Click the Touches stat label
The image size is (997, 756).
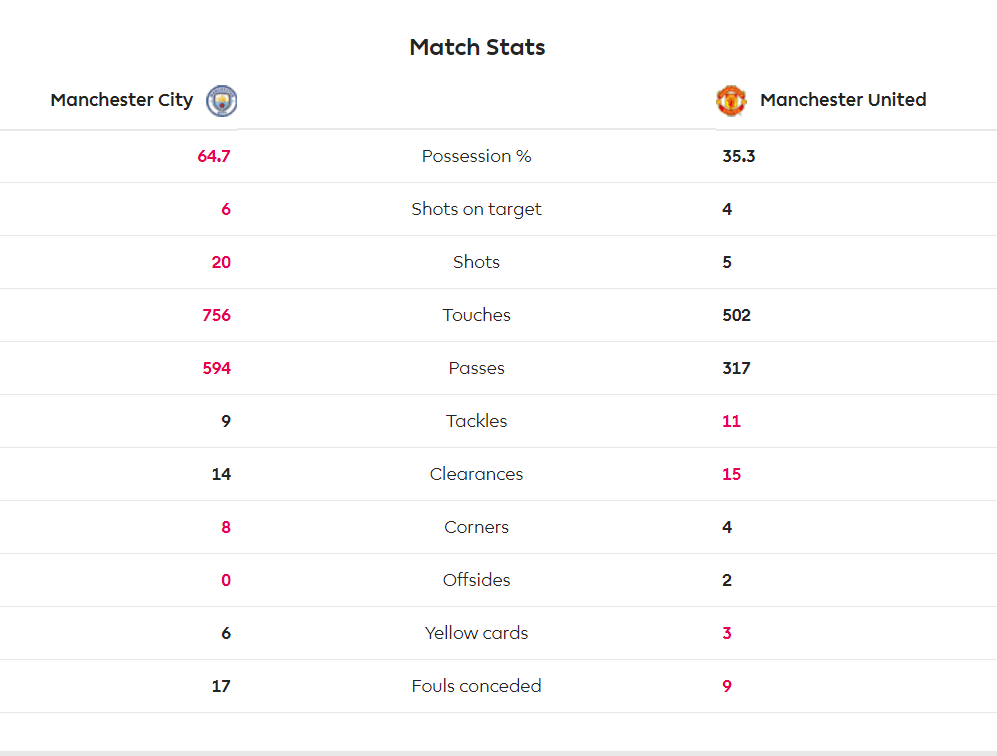click(x=476, y=315)
